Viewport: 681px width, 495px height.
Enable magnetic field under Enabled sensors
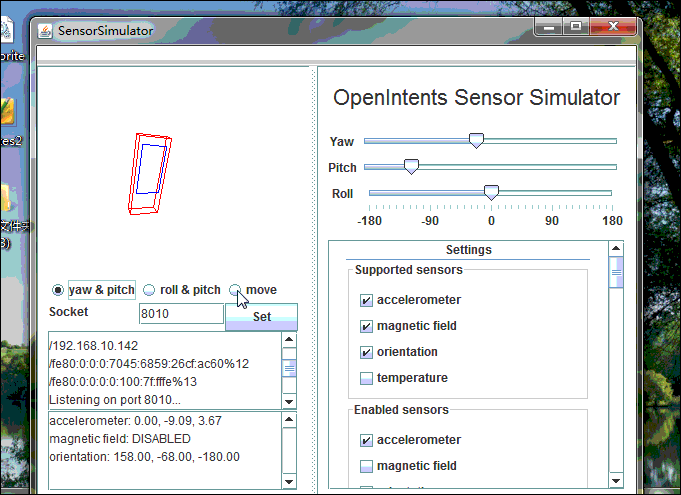(x=366, y=466)
